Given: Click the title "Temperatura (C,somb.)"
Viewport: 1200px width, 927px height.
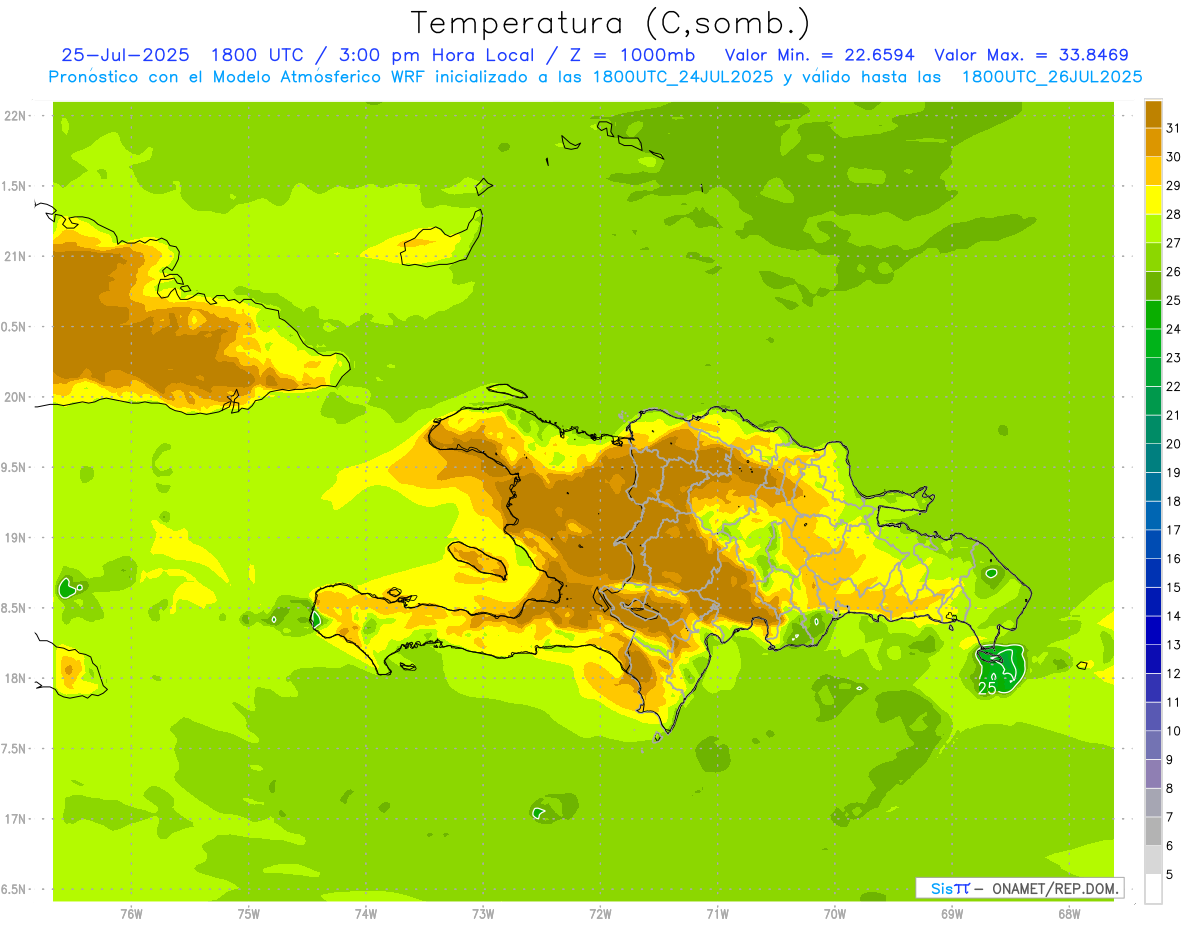Looking at the screenshot, I should 611,23.
